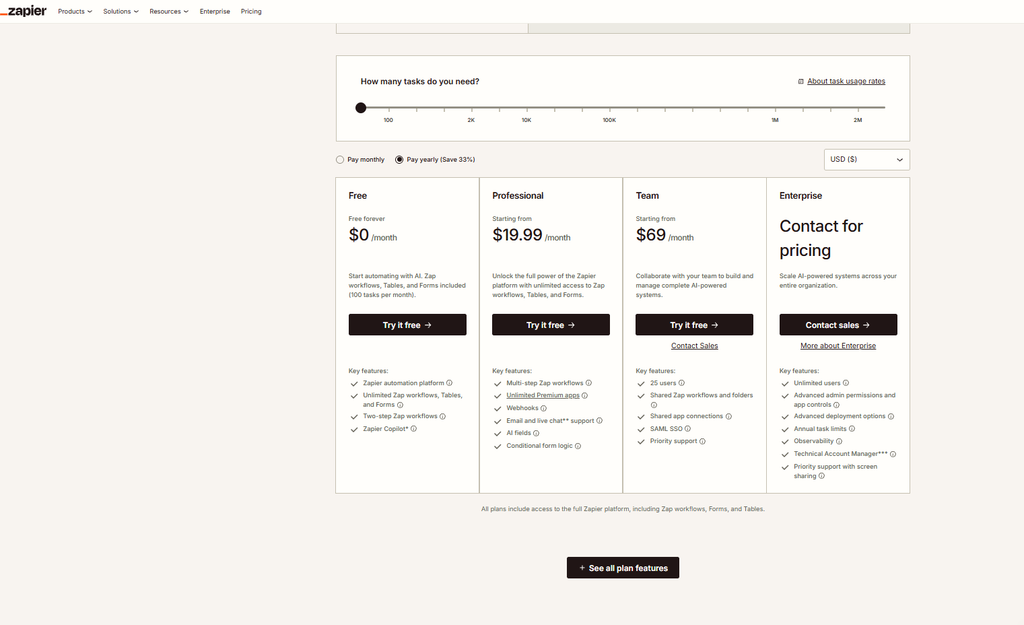The image size is (1024, 625).
Task: Expand the Resources menu
Action: pyautogui.click(x=168, y=11)
